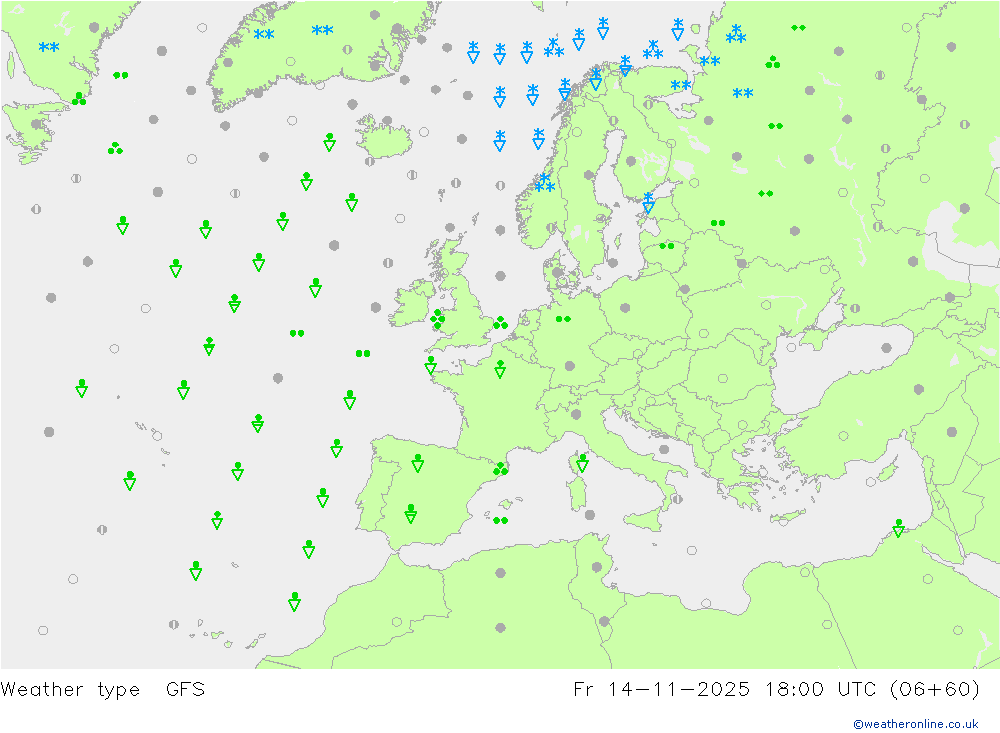Select the shower symbol over northern Spain
Screen dimensions: 1000x733
pyautogui.click(x=418, y=463)
